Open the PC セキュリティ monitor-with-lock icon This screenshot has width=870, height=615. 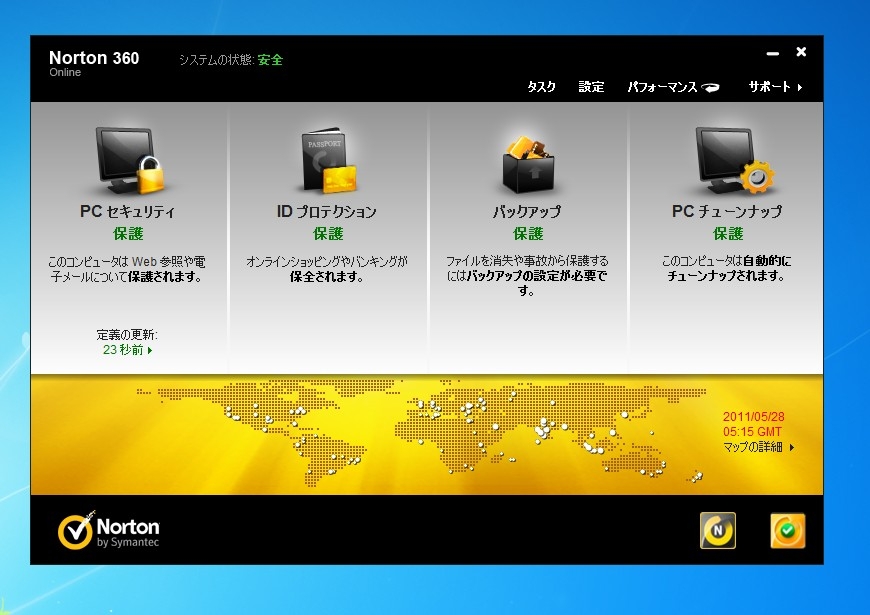point(129,160)
